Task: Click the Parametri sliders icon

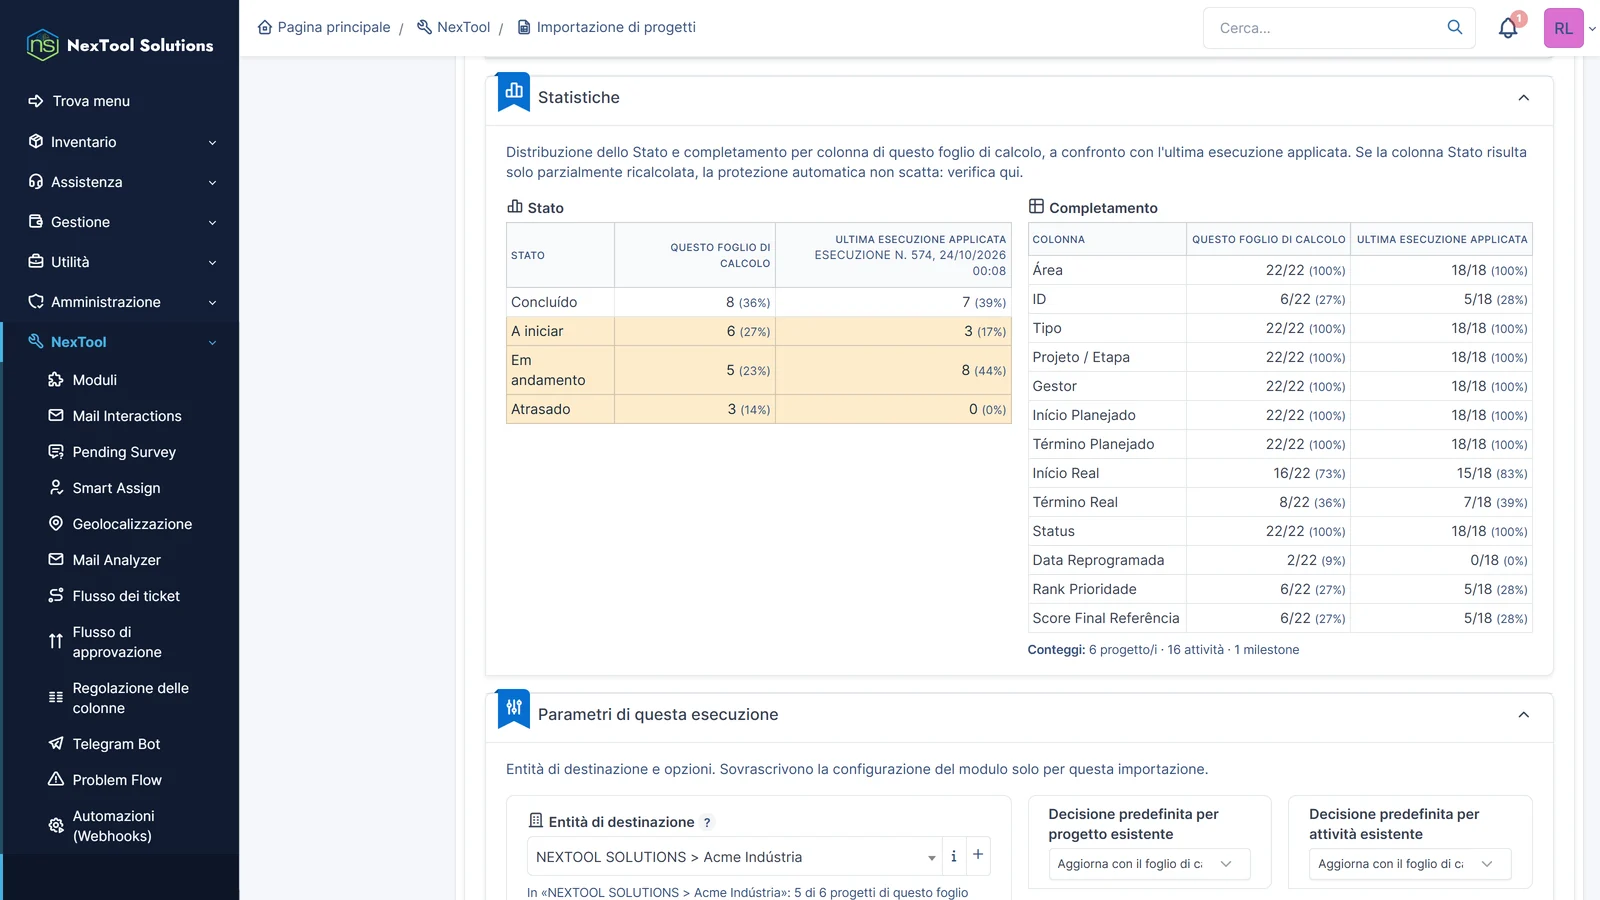Action: tap(514, 709)
